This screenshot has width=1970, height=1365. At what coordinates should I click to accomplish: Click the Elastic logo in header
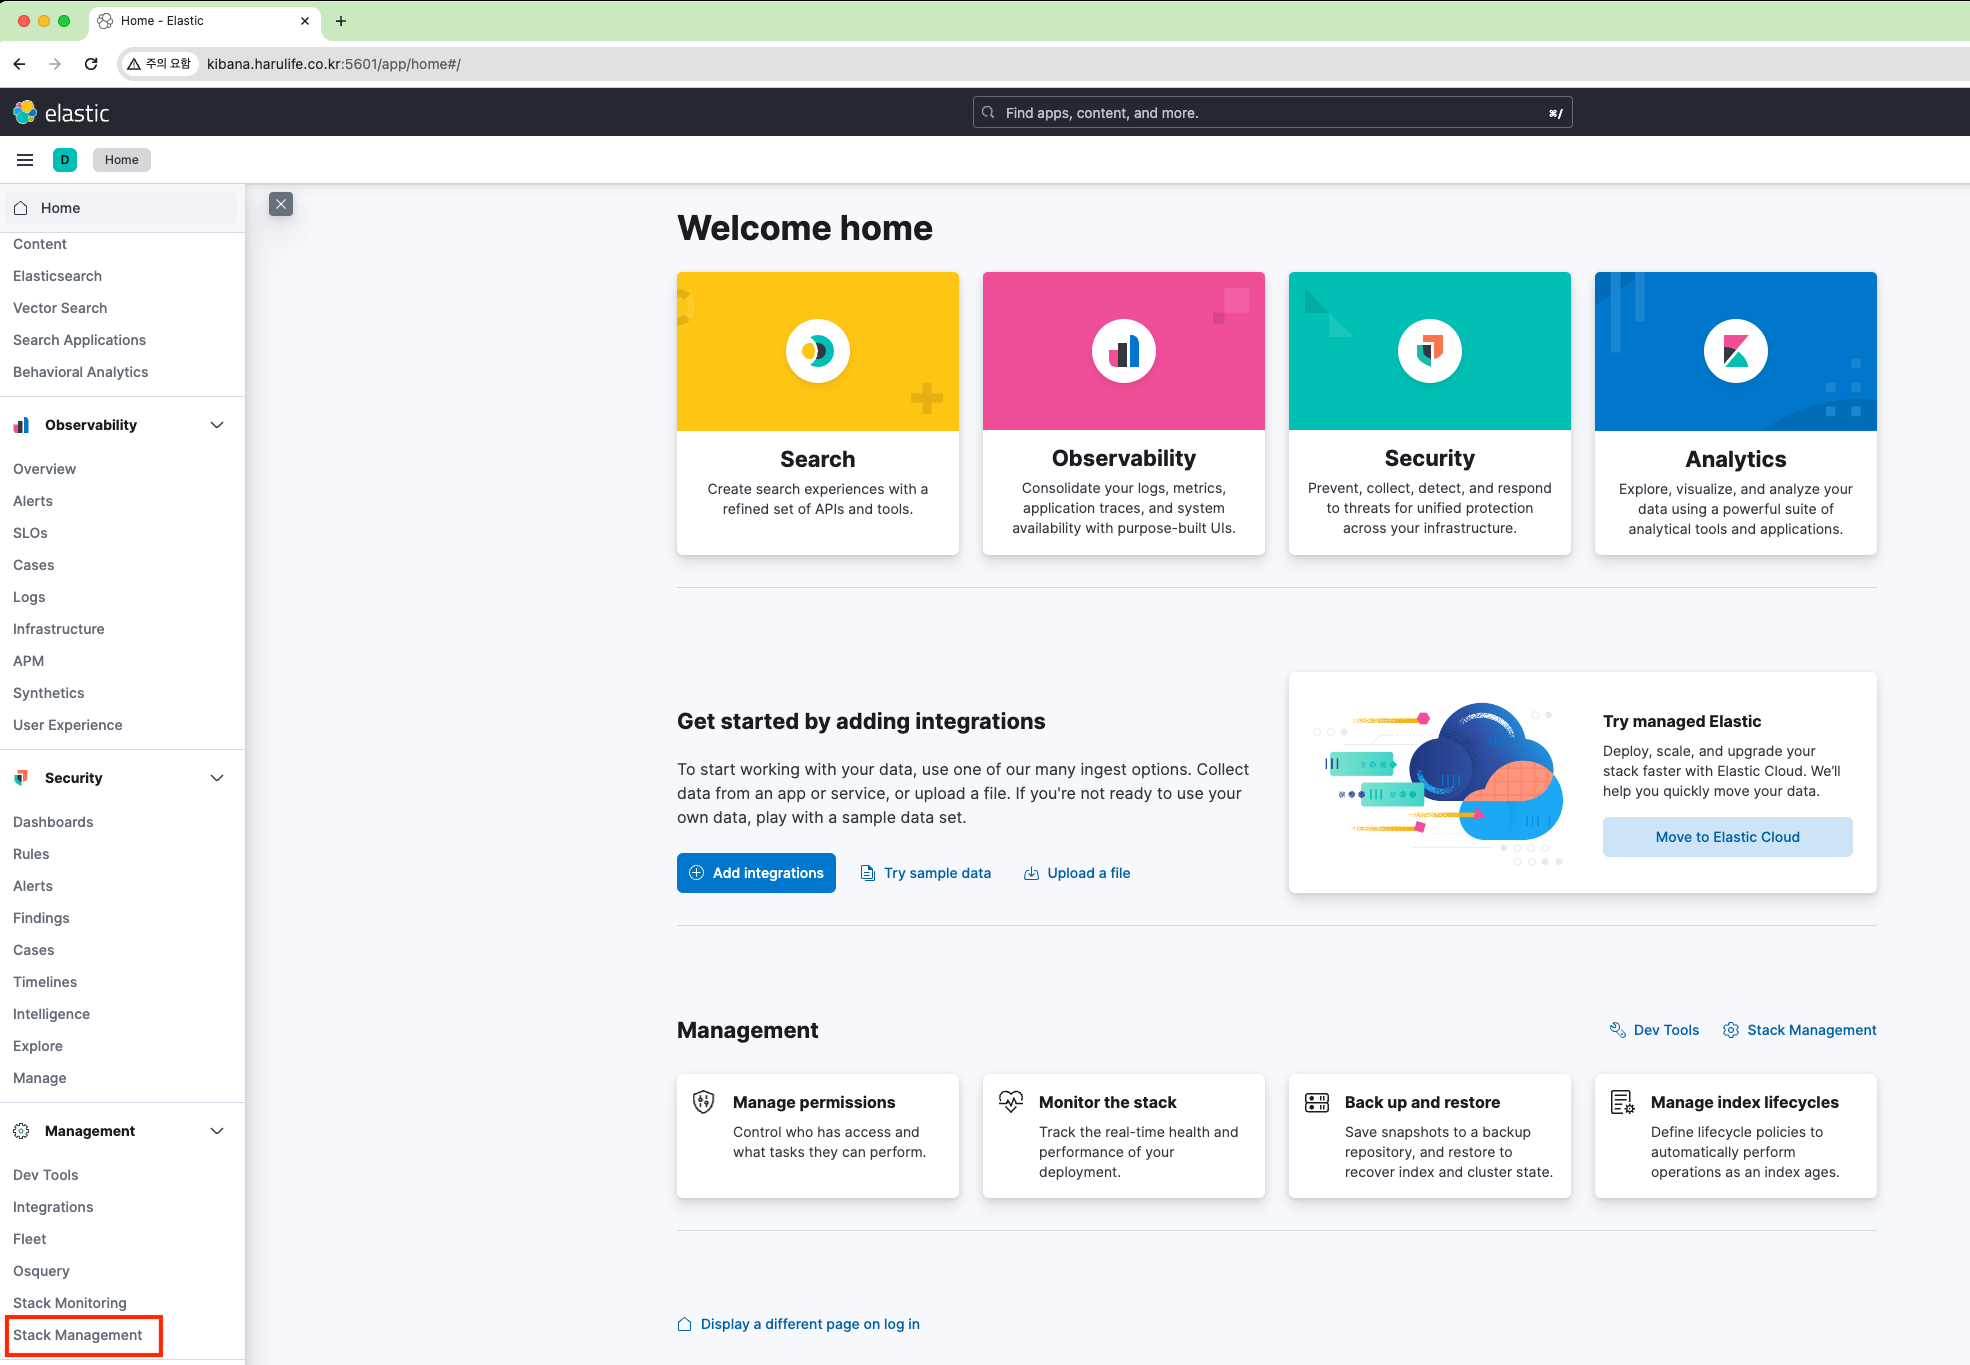click(61, 113)
